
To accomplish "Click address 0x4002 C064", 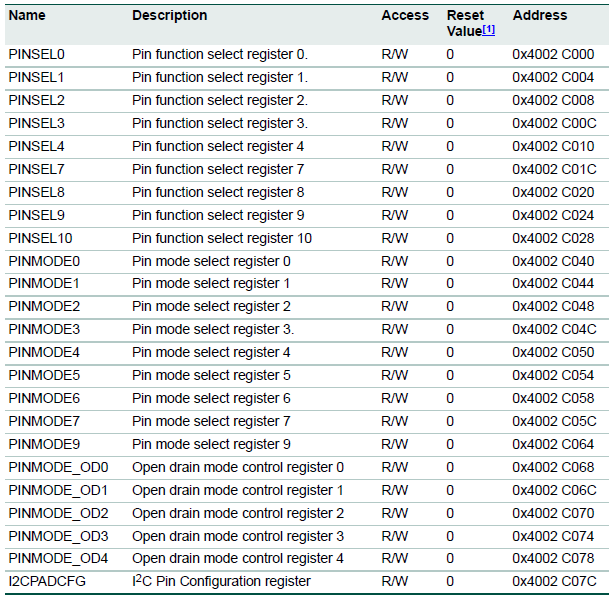I will click(553, 445).
